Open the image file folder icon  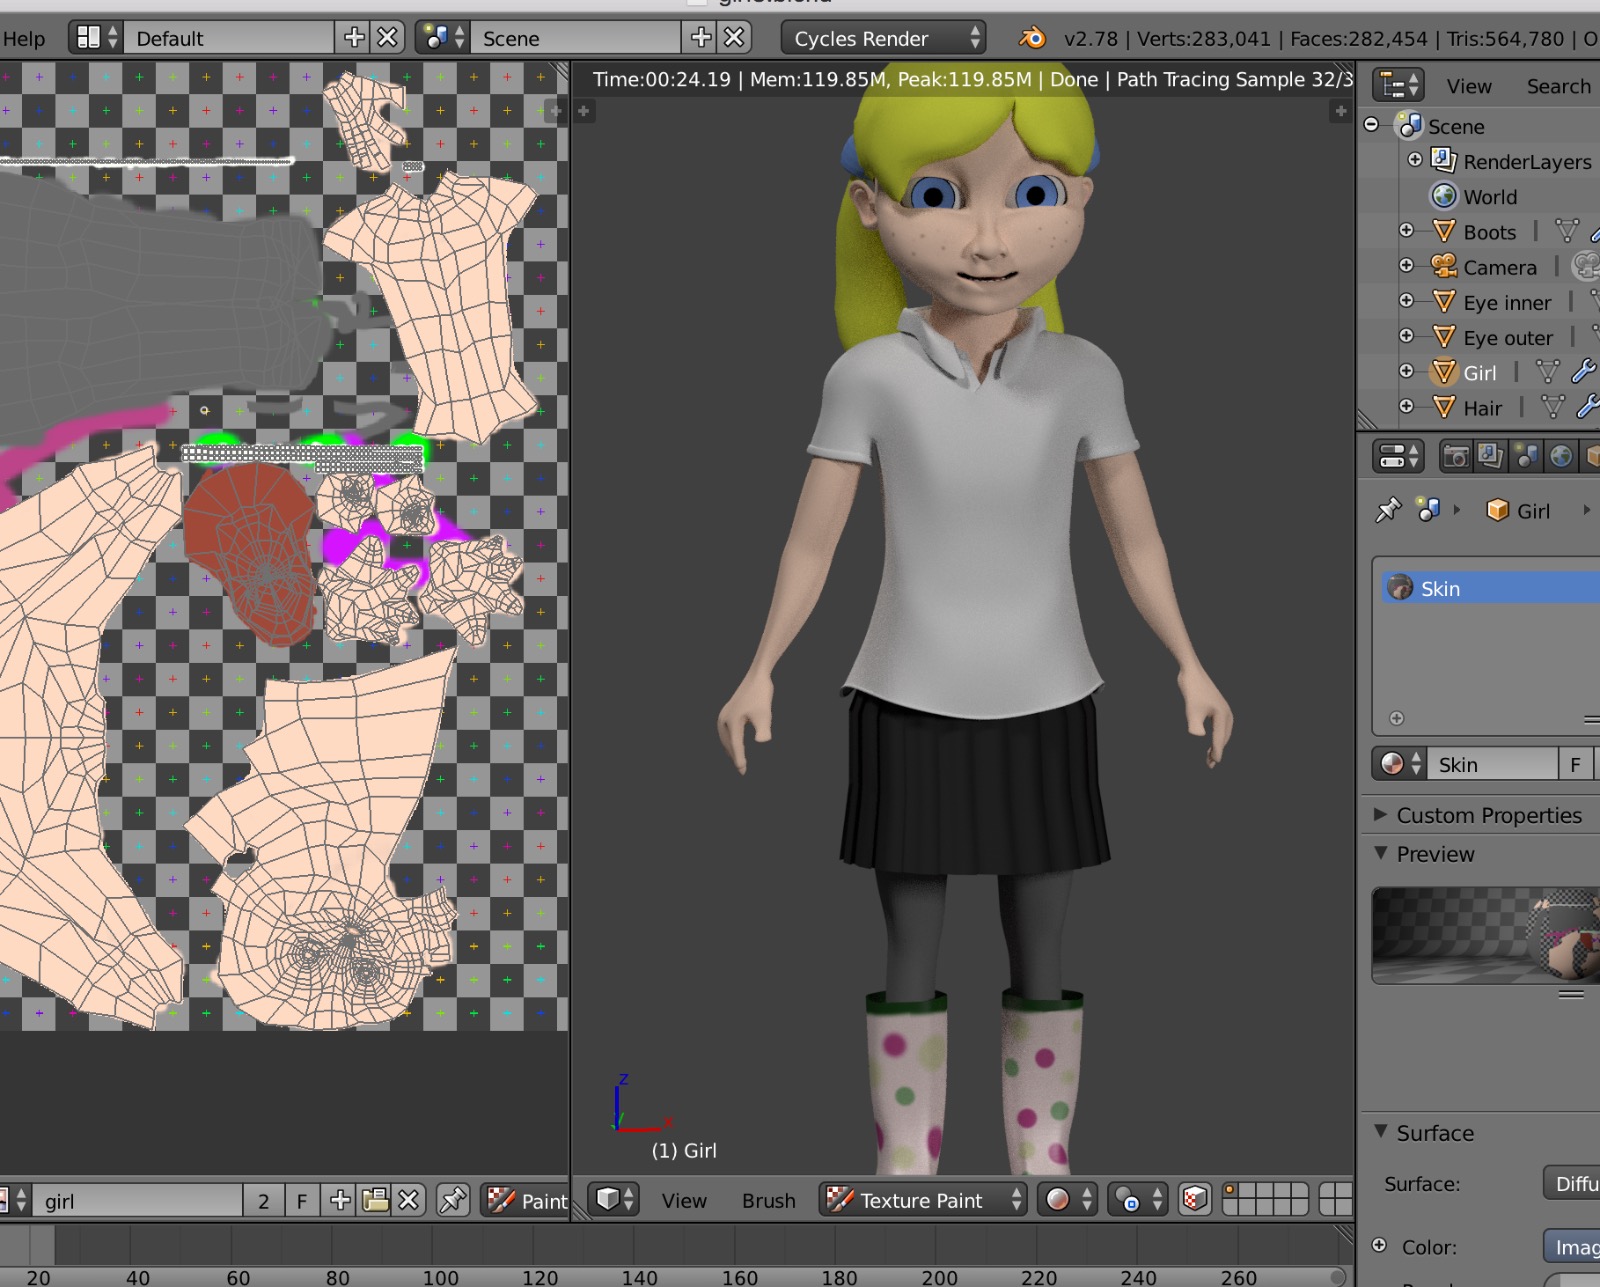376,1200
